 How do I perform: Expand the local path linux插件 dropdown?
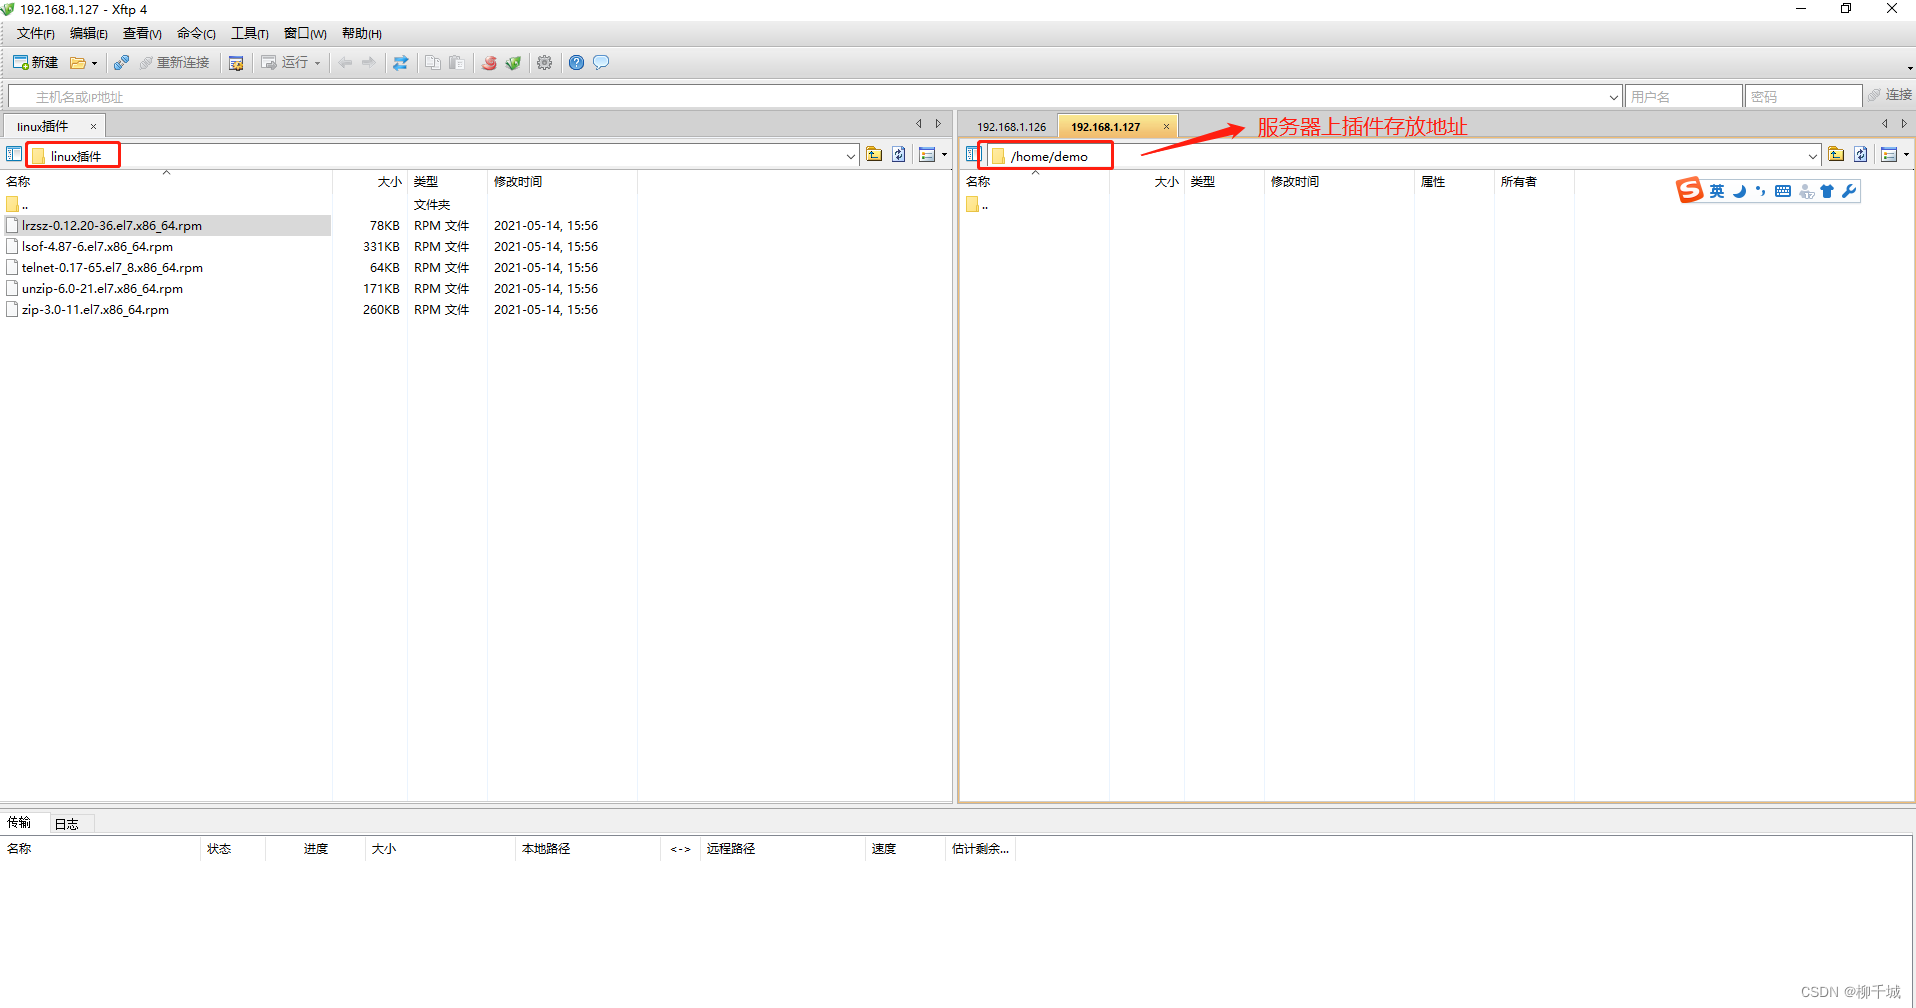pos(851,156)
